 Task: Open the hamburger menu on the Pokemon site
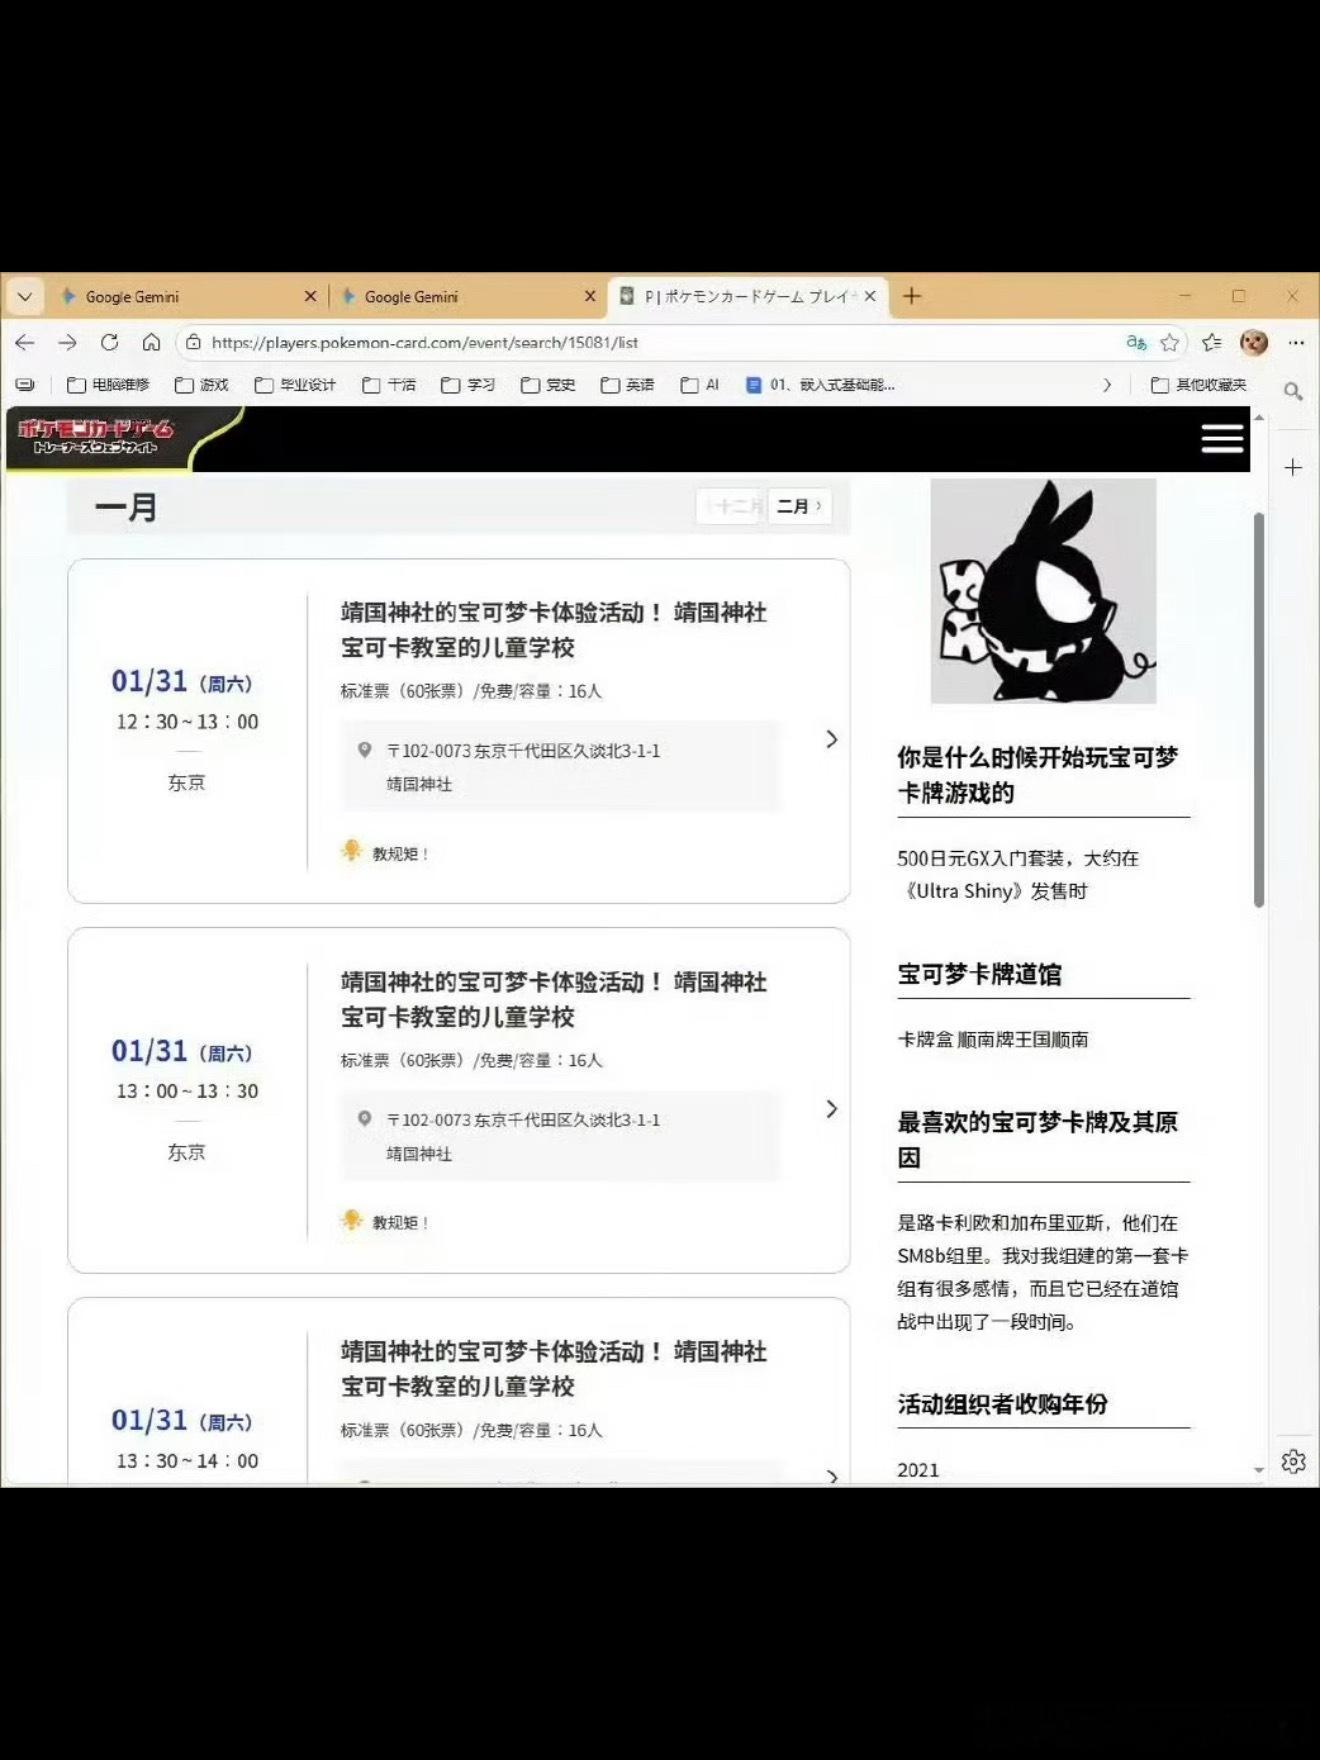[x=1221, y=438]
